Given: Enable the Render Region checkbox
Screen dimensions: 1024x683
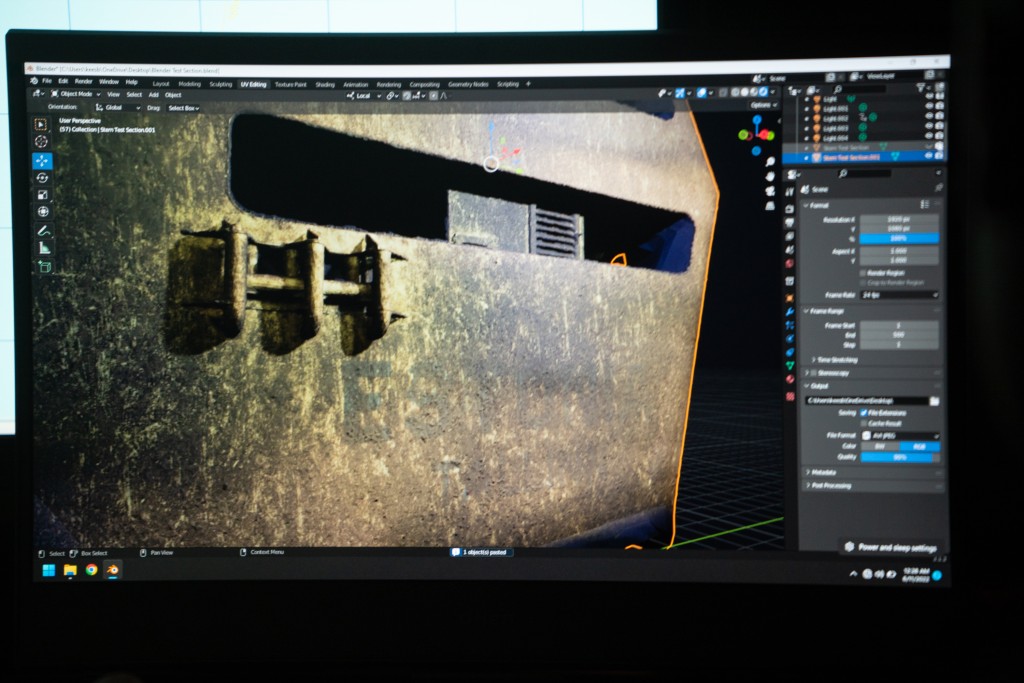Looking at the screenshot, I should tap(862, 272).
